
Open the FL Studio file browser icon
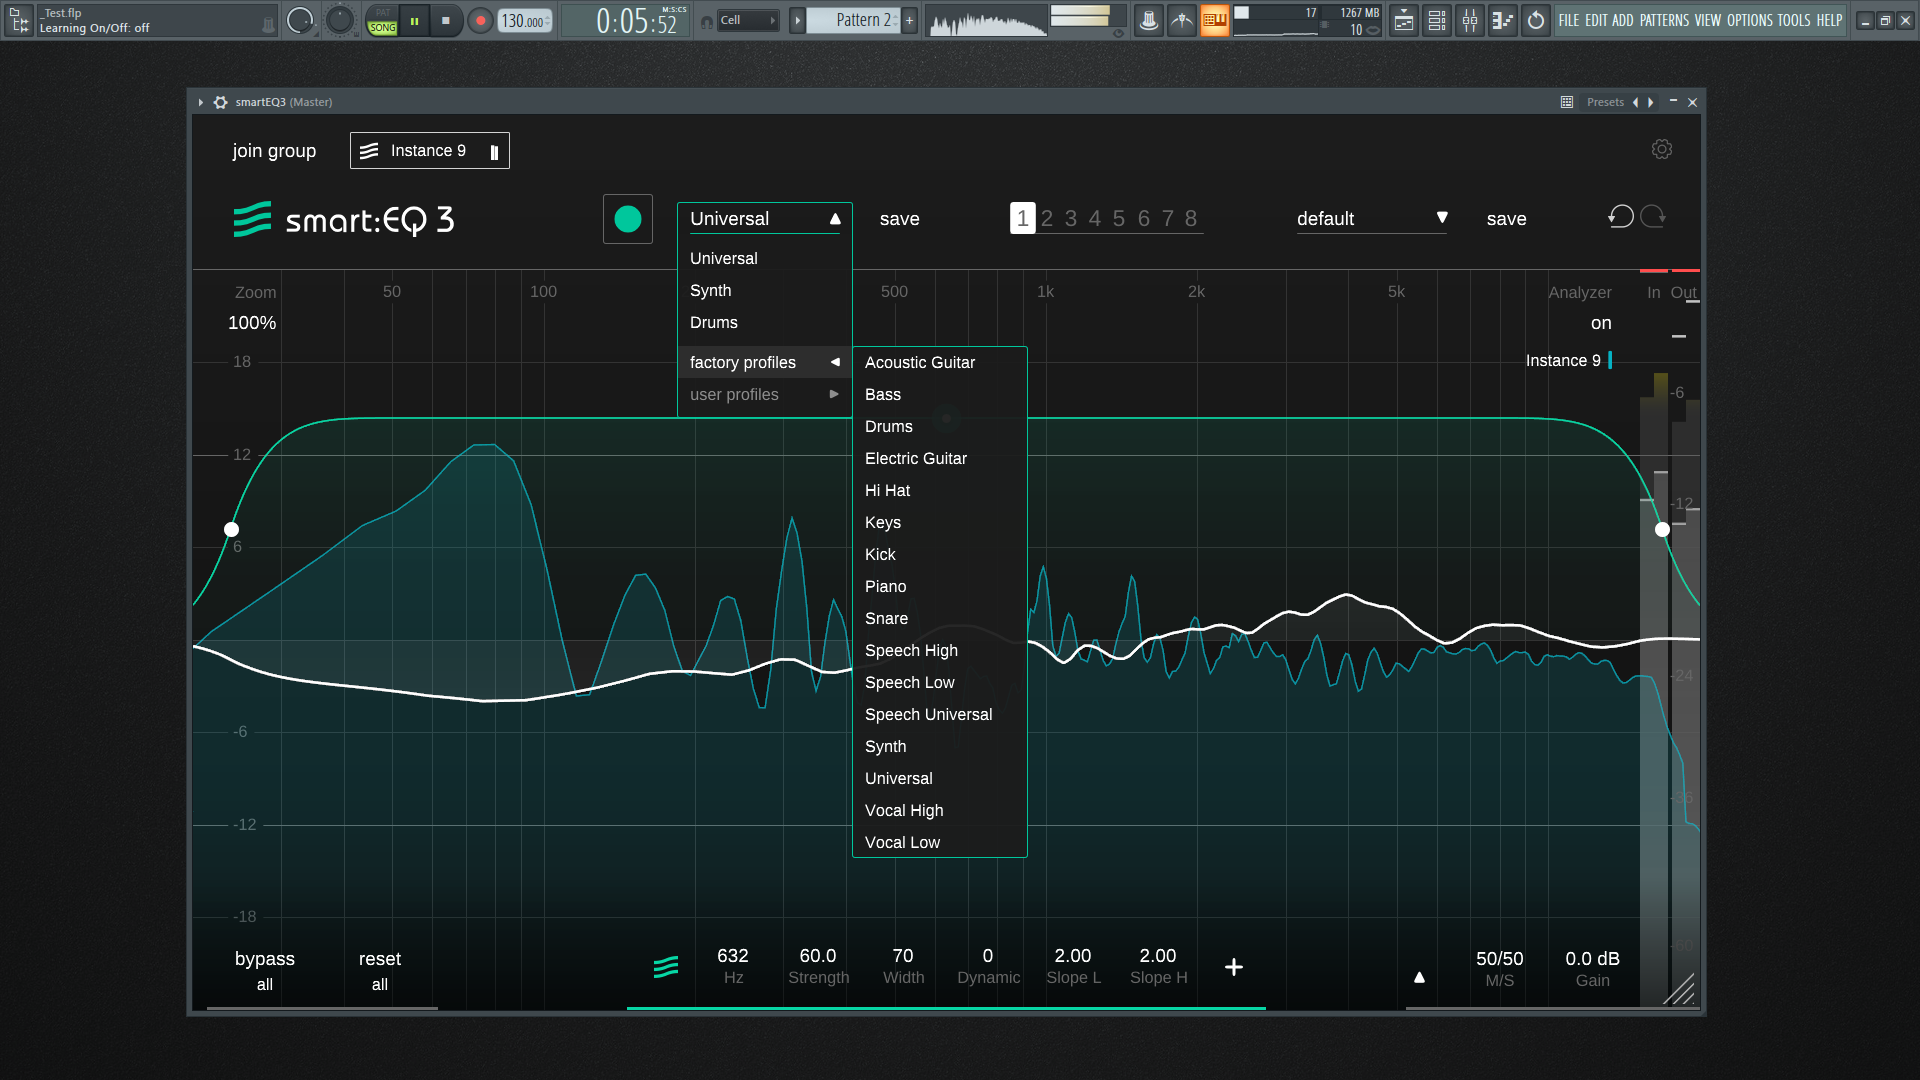pyautogui.click(x=19, y=20)
